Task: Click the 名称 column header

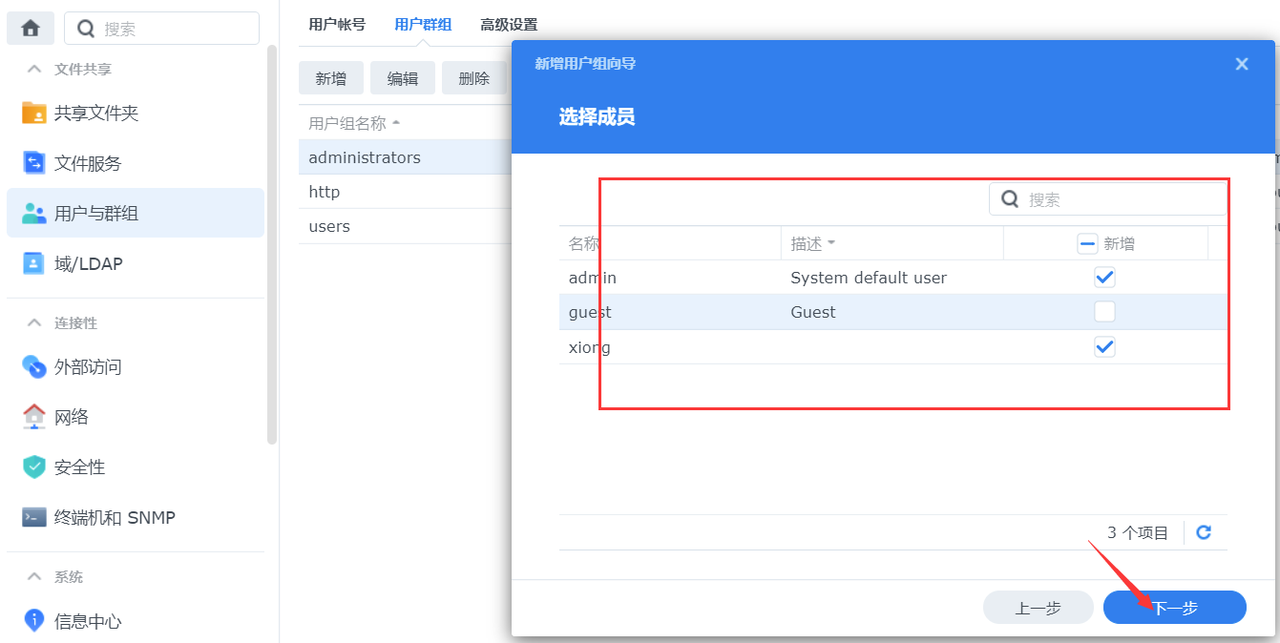Action: tap(670, 243)
